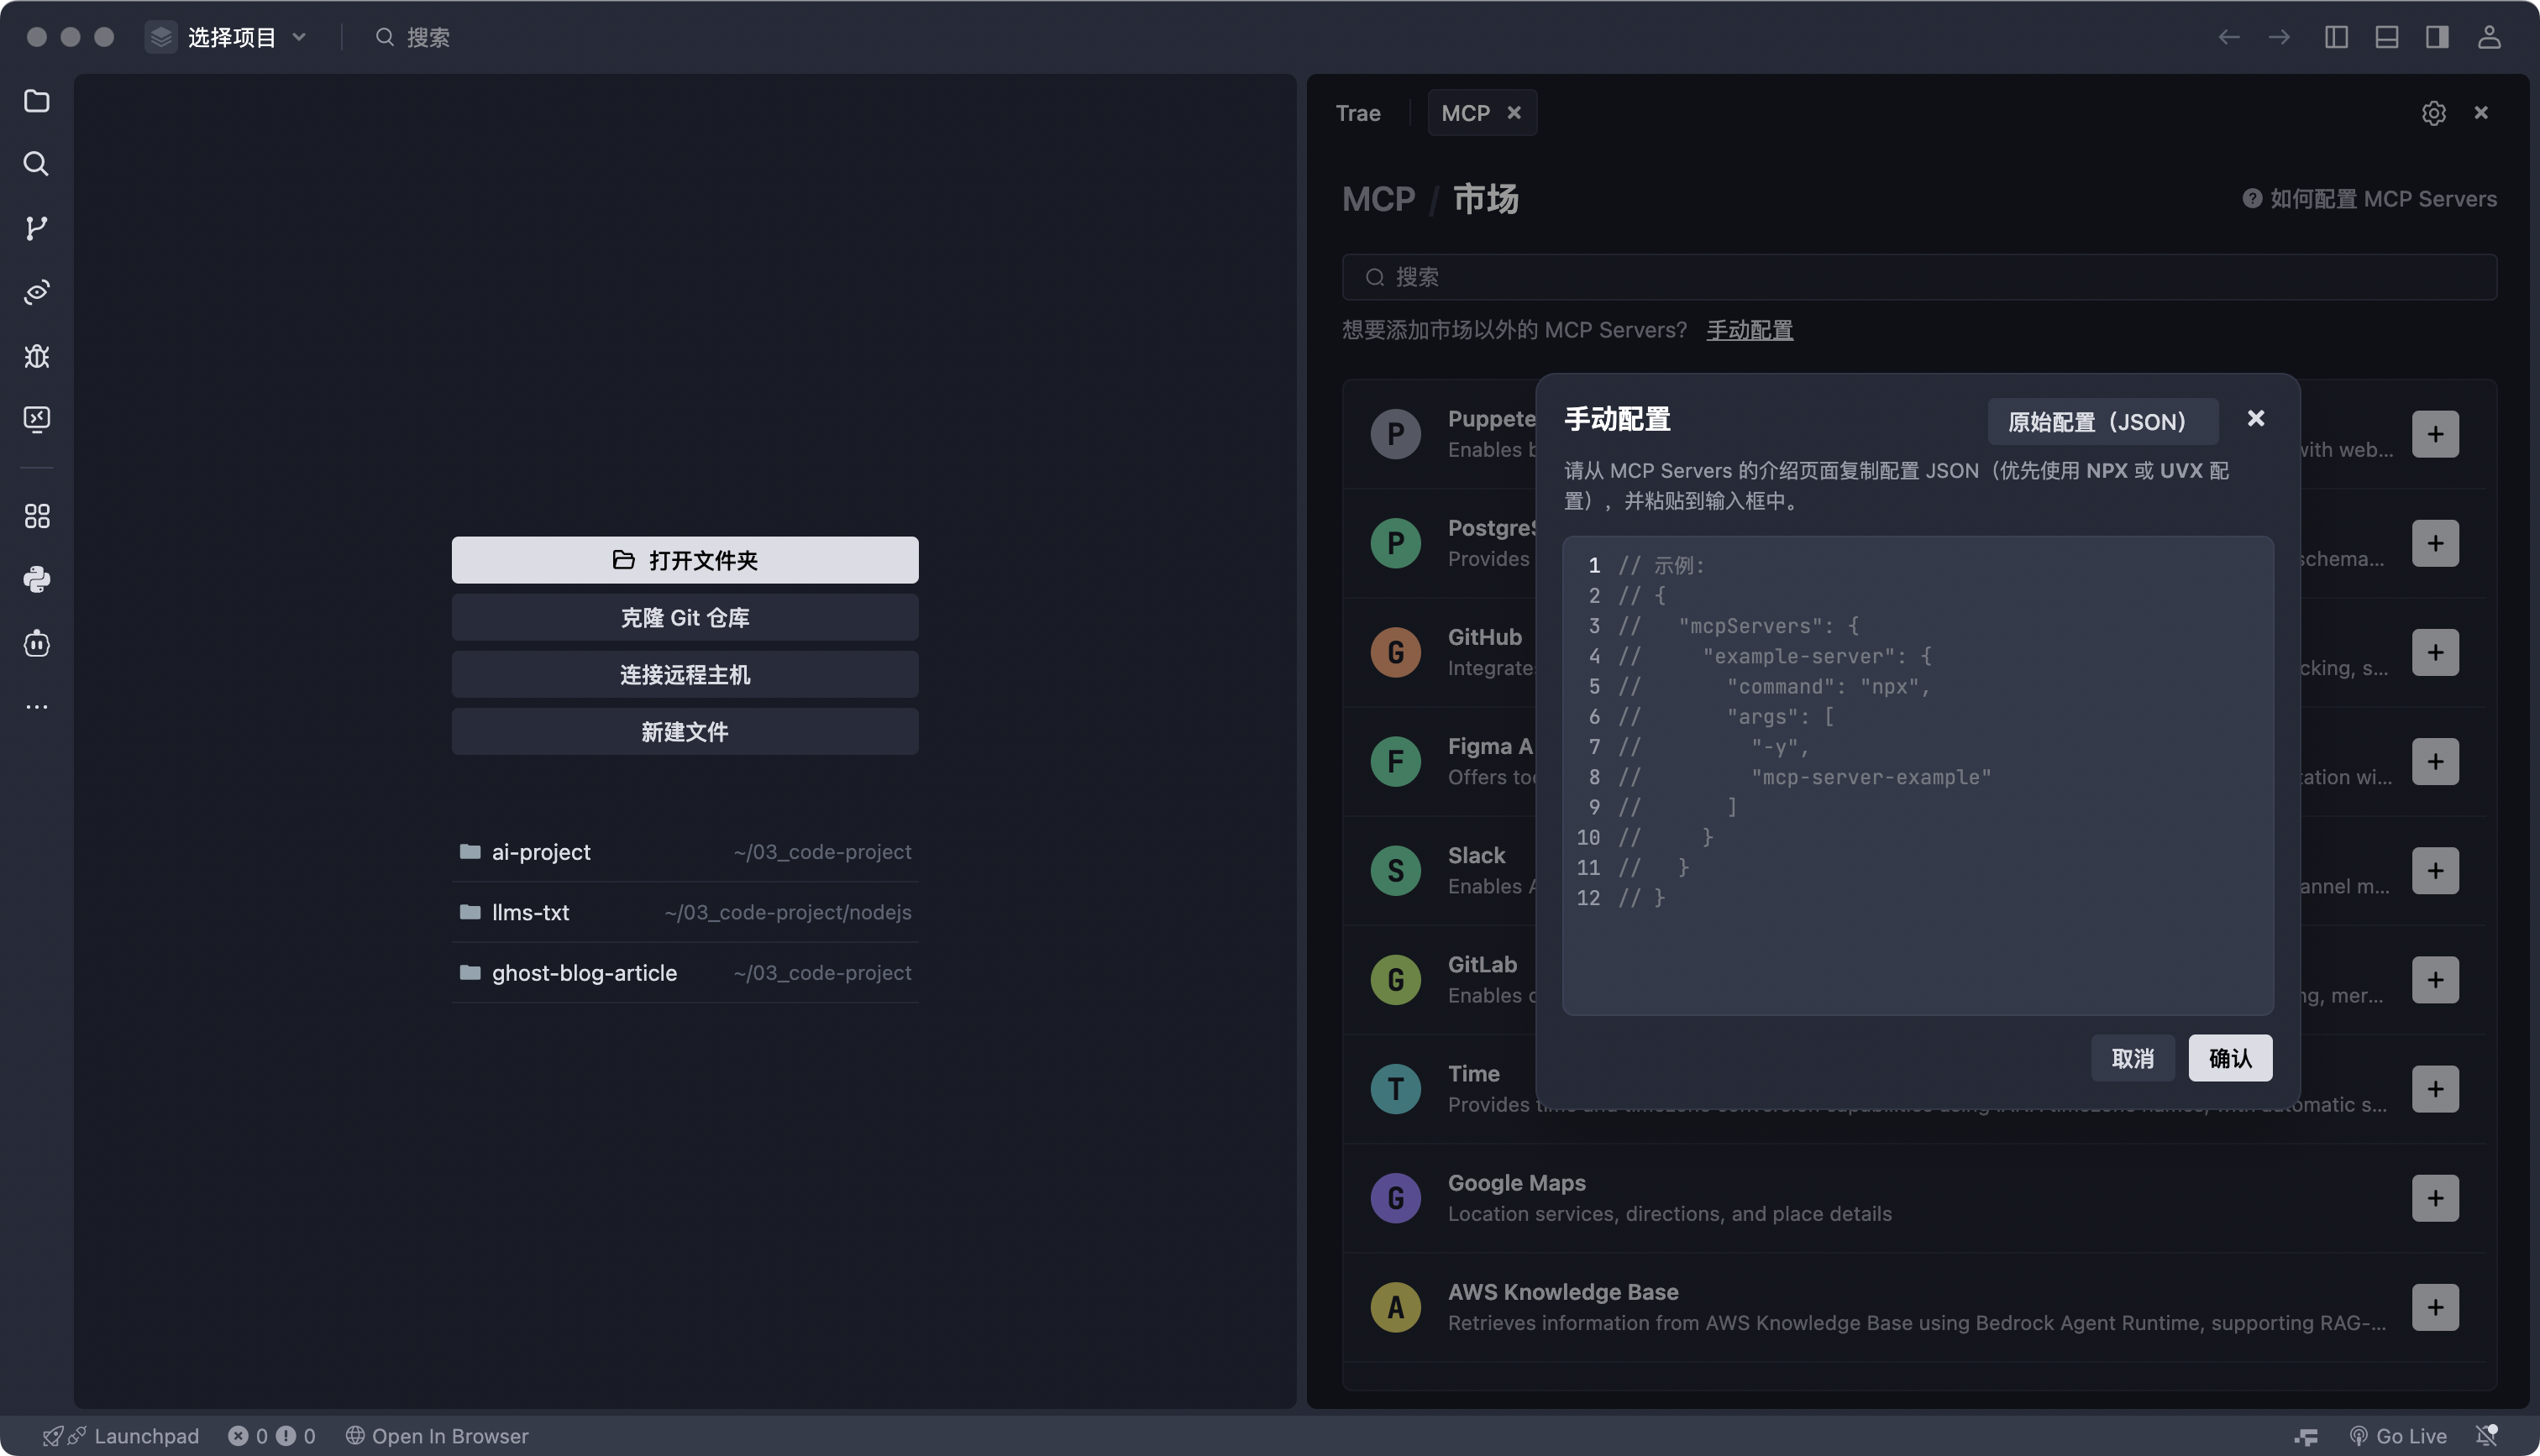Open the Remote Explorer sidebar icon

coord(37,419)
